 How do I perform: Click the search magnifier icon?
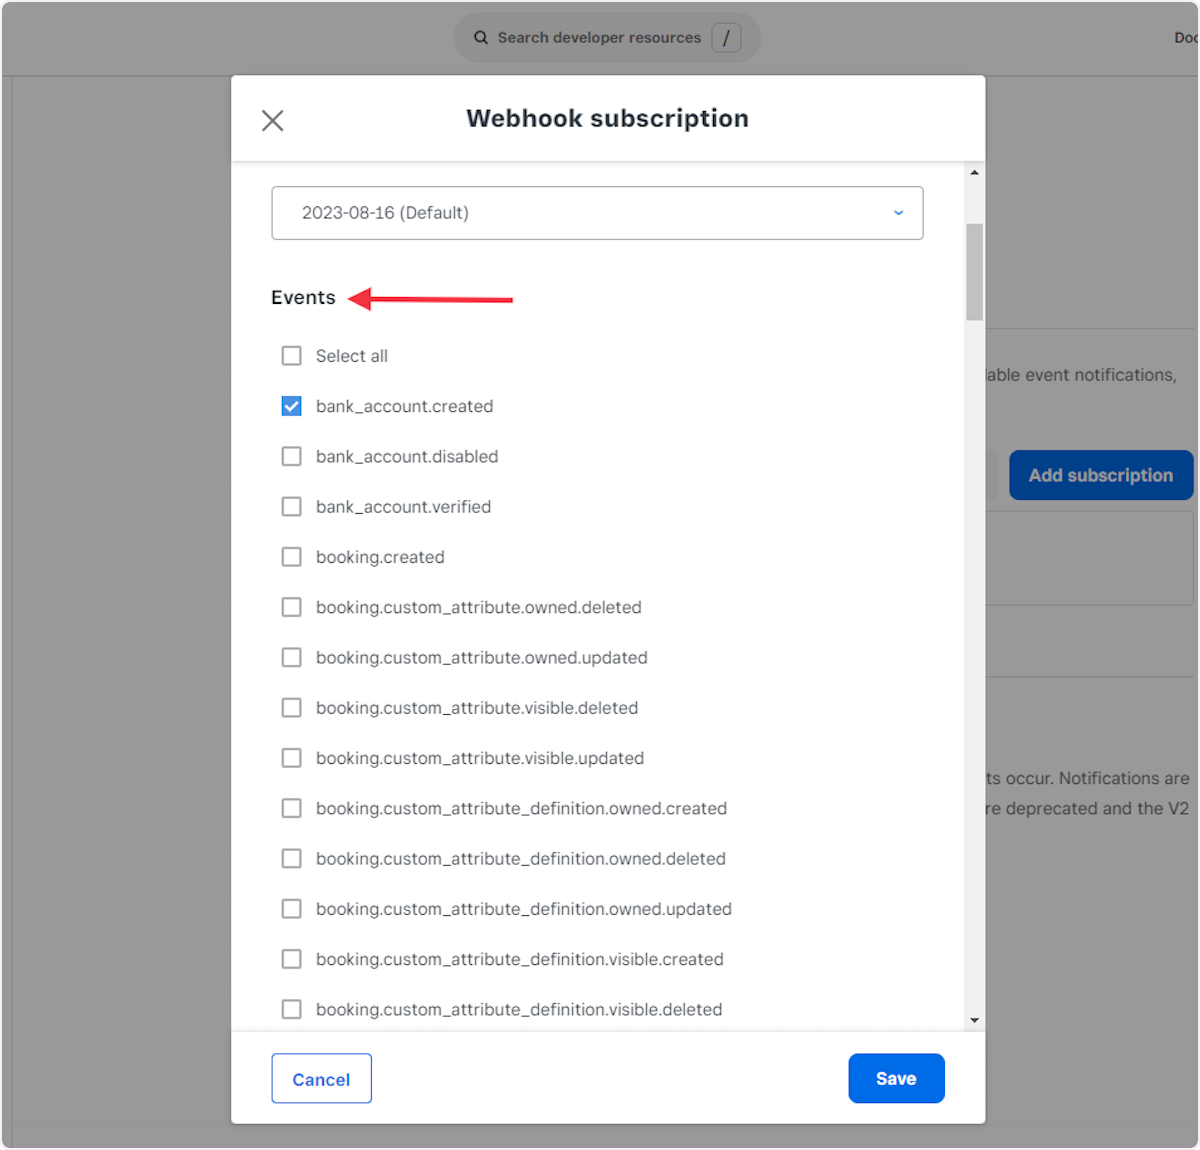pos(481,37)
